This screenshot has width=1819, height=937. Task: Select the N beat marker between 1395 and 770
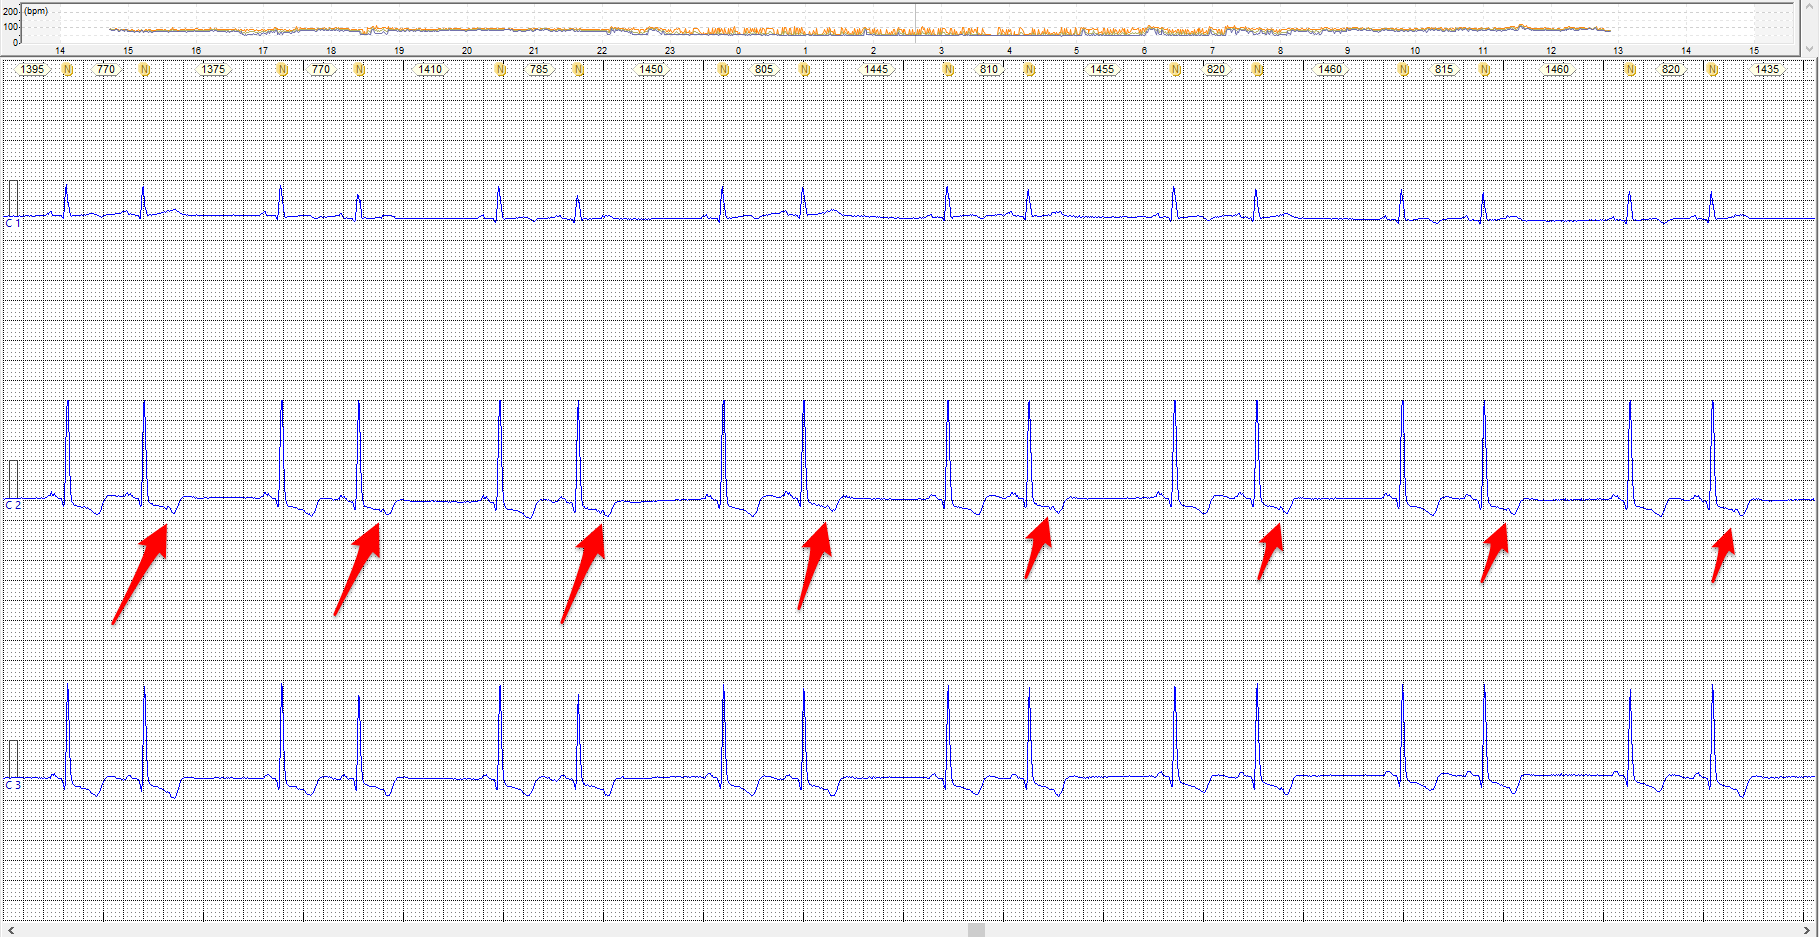point(68,69)
